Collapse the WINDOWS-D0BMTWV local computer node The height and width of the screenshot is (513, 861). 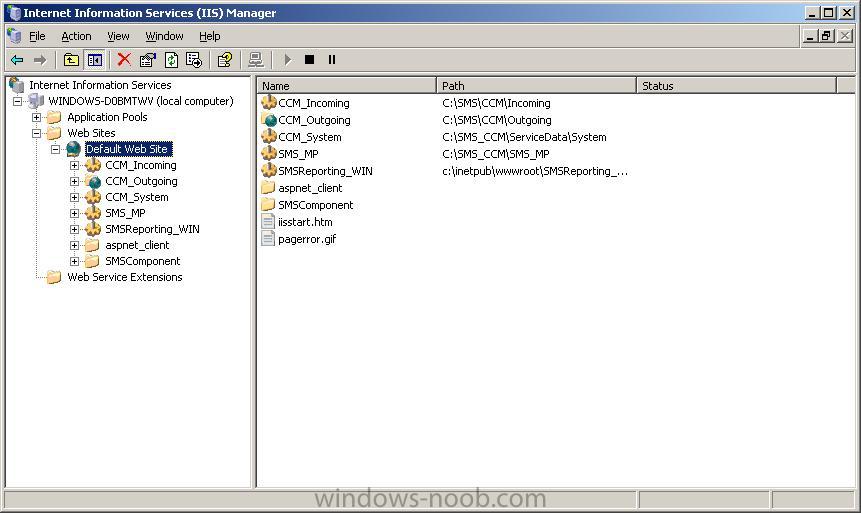(18, 102)
